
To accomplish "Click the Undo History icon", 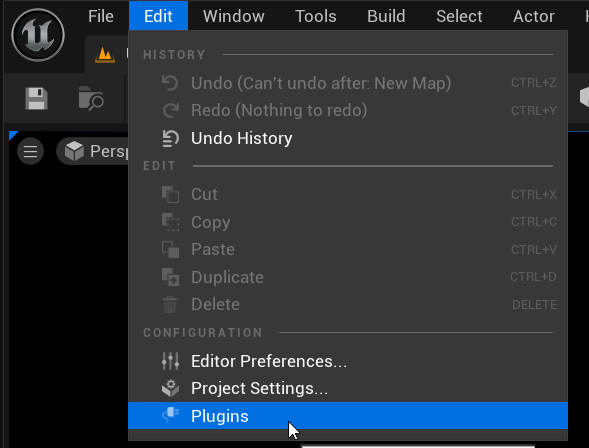I will point(171,138).
